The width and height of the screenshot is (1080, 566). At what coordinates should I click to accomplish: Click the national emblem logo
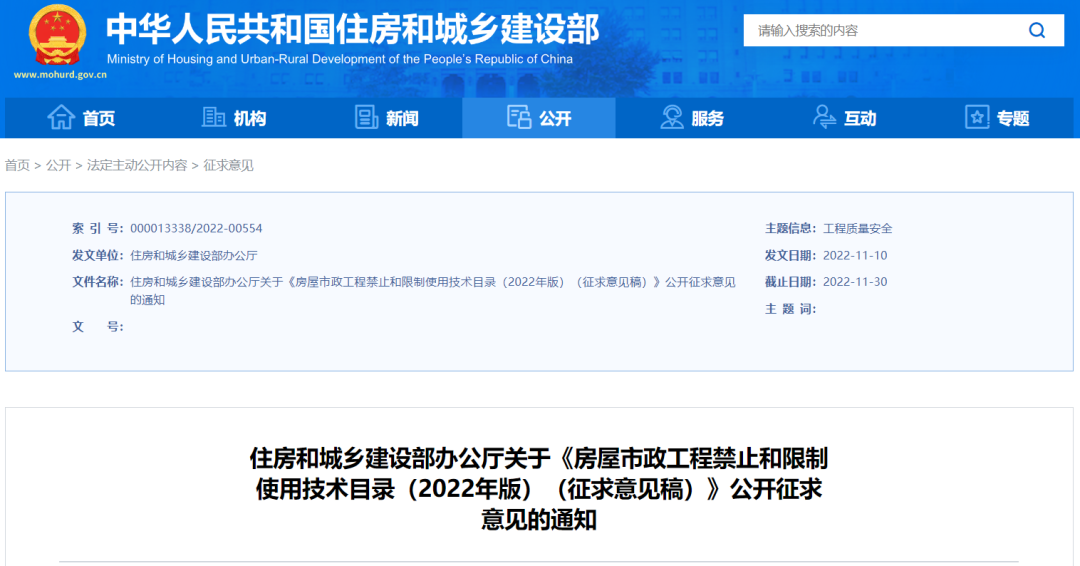57,34
